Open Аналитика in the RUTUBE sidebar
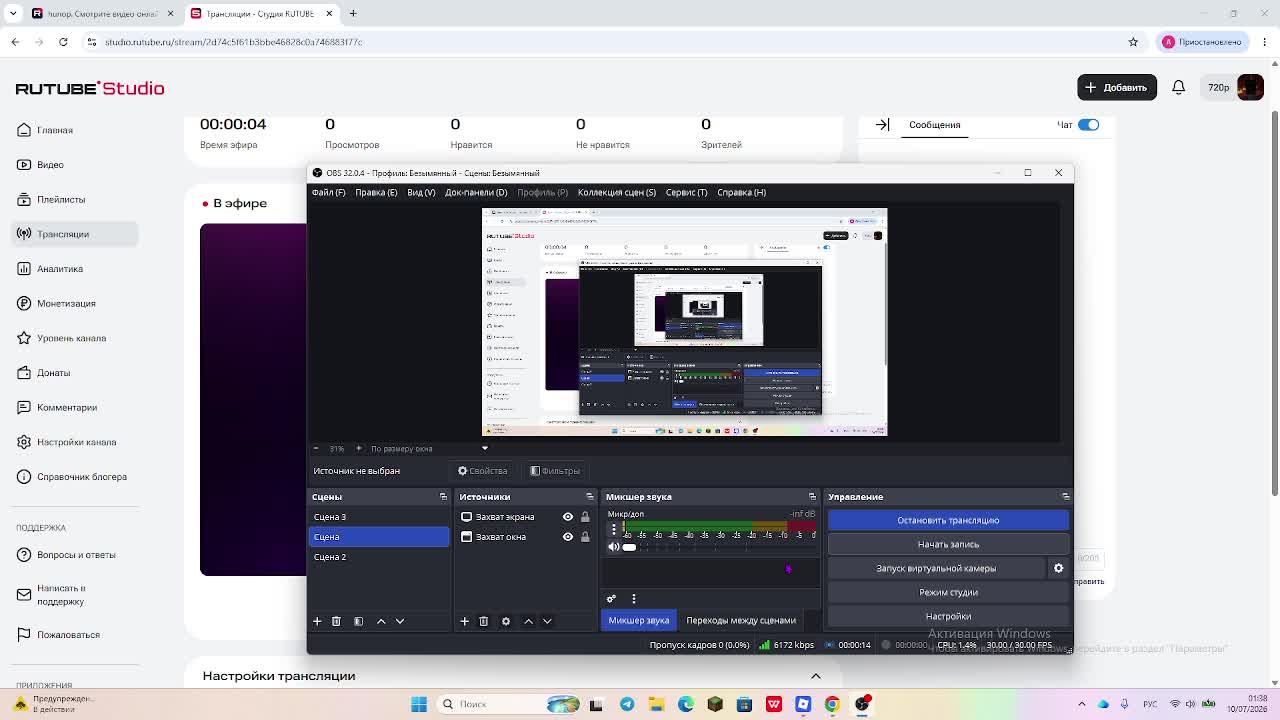The height and width of the screenshot is (720, 1280). 60,269
